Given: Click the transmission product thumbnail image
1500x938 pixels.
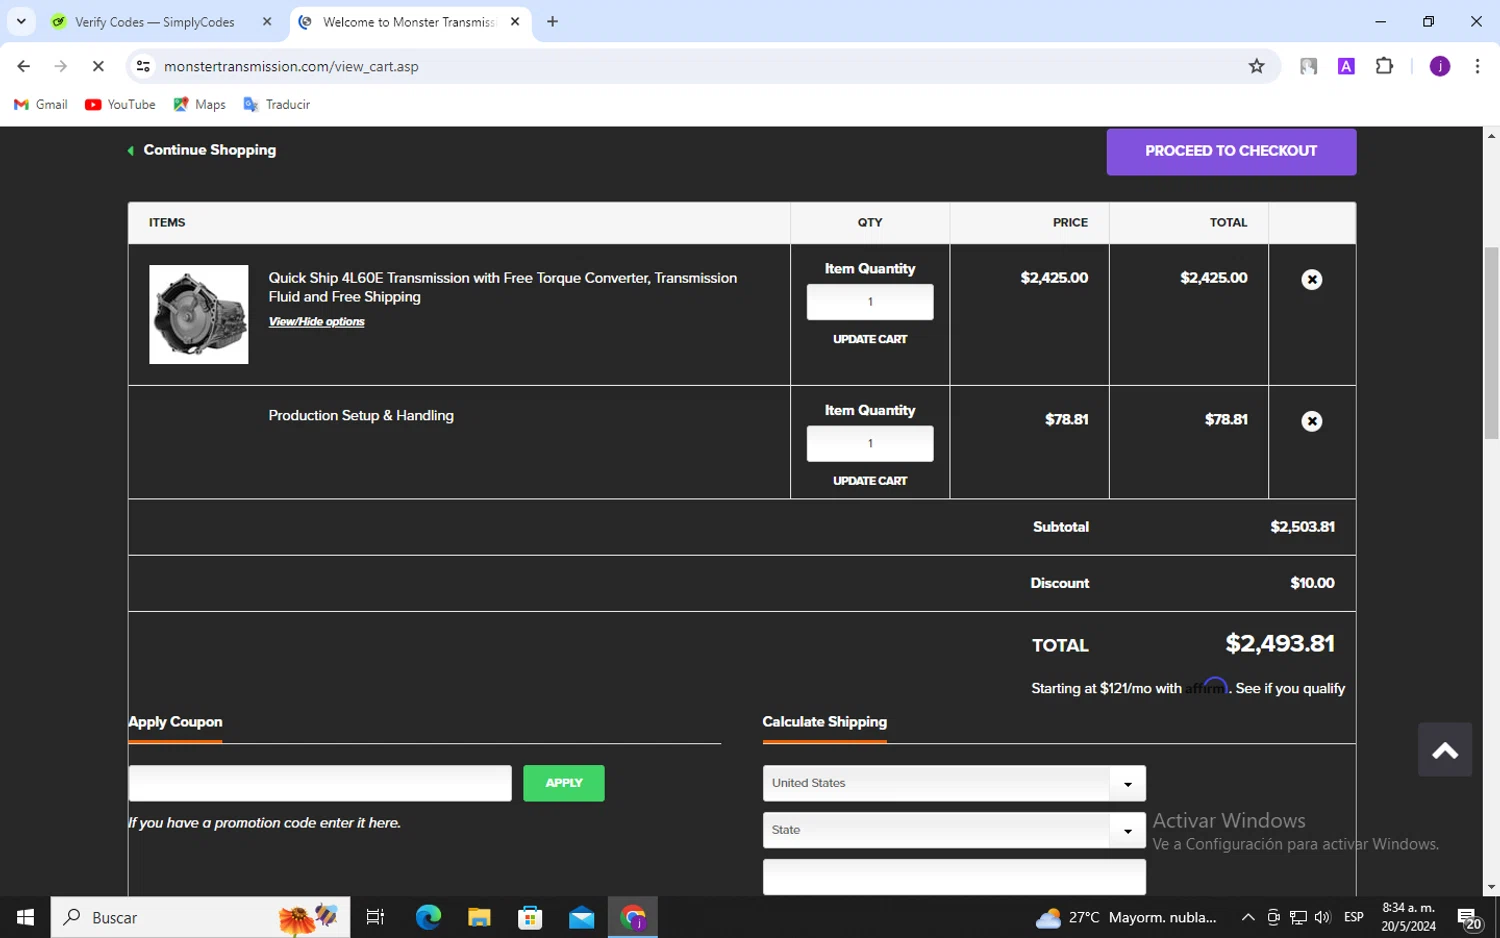Looking at the screenshot, I should coord(199,314).
